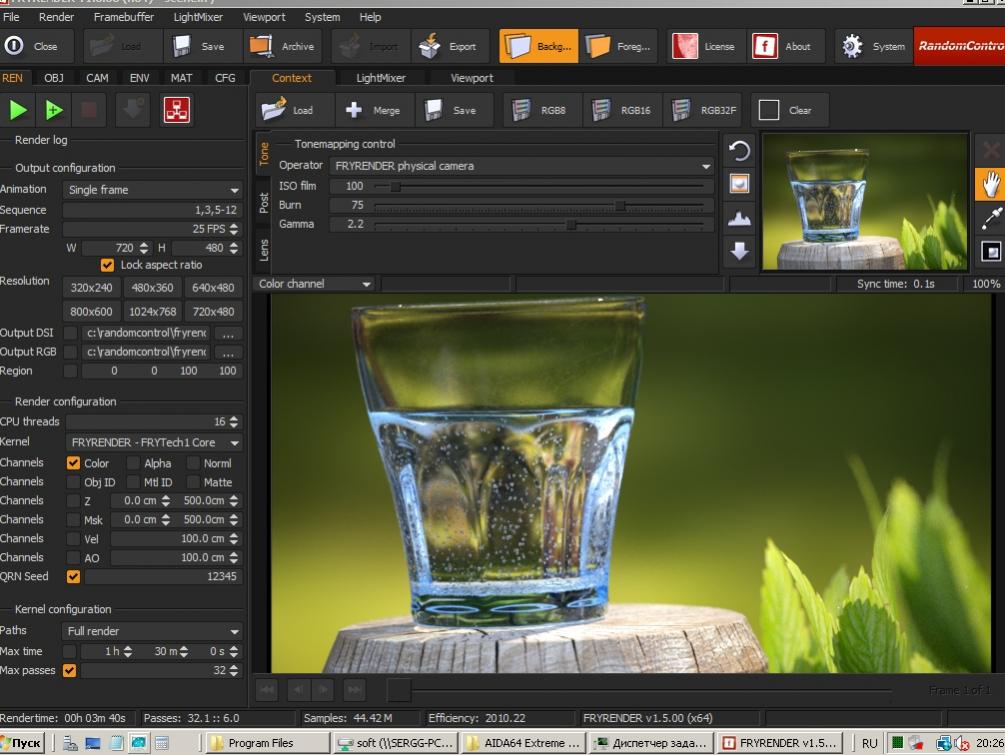Adjust the Framerate FPS stepper
1005x755 pixels.
coord(233,229)
